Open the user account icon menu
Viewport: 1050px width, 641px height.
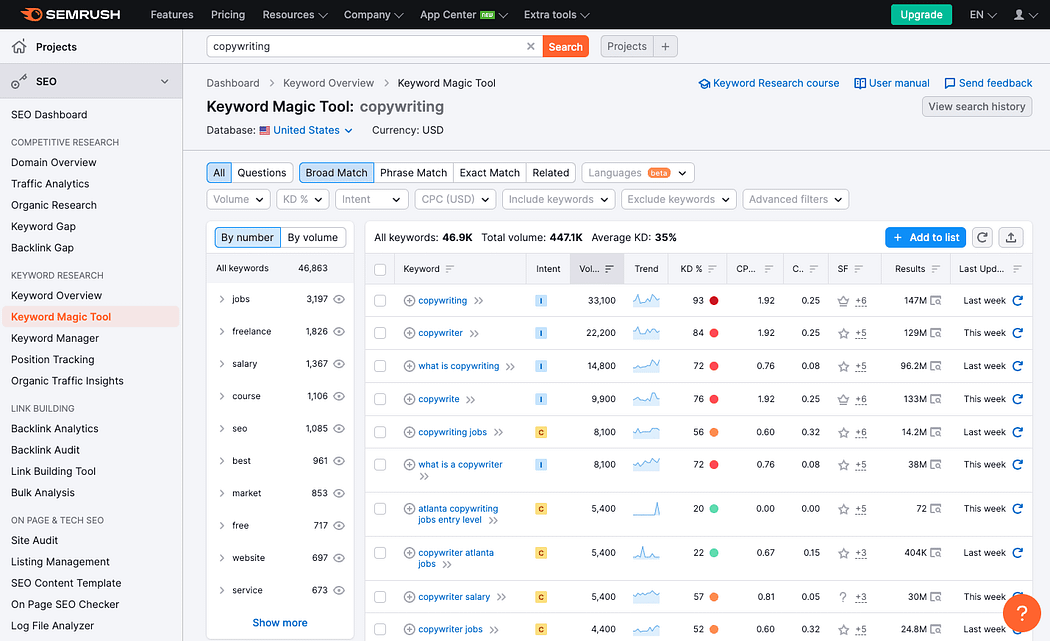(1025, 15)
